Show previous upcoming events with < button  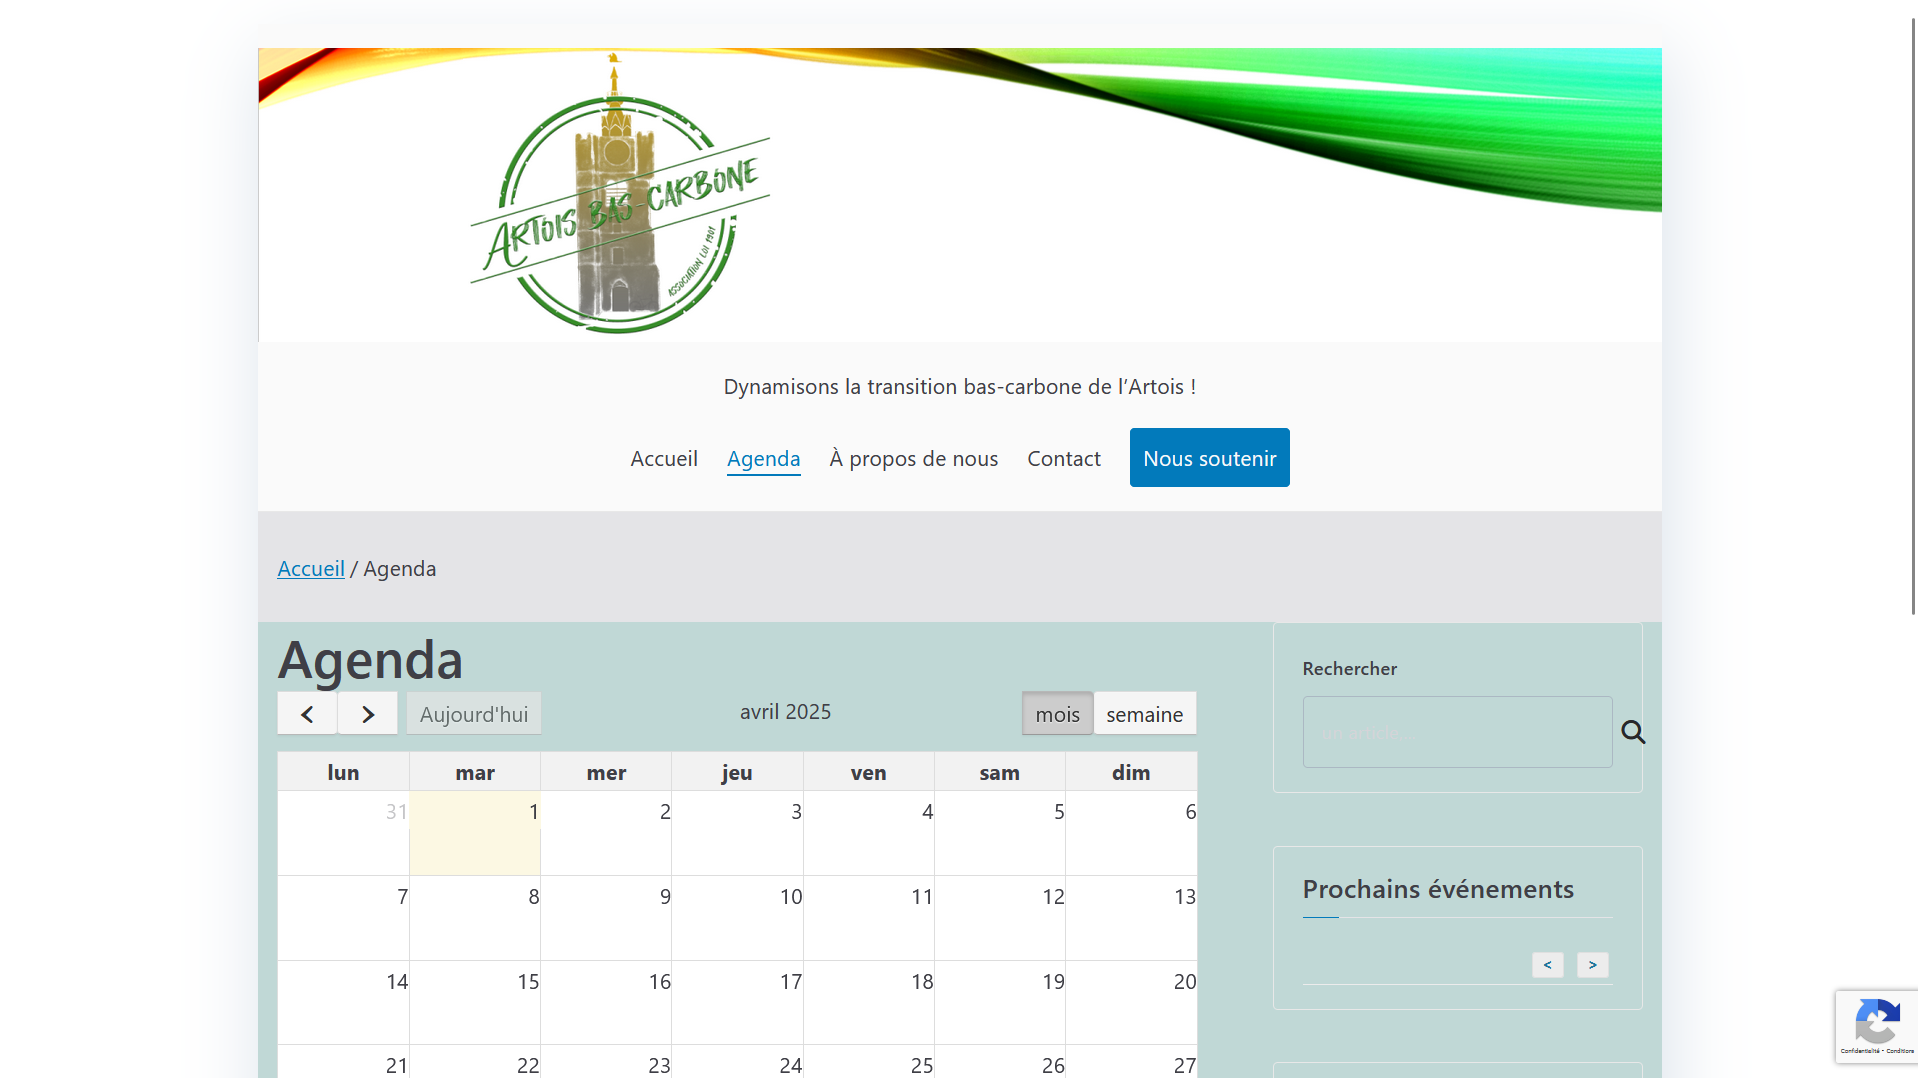click(1547, 965)
